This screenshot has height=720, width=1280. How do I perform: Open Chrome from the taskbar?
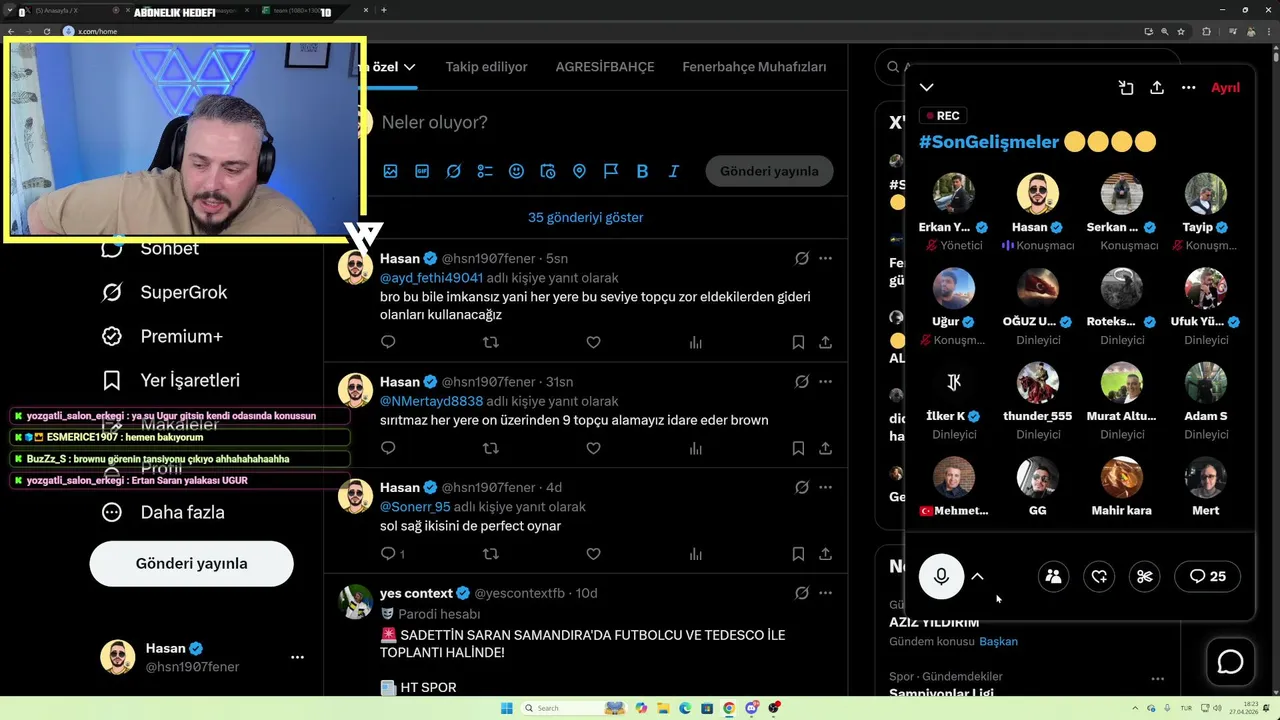pos(730,708)
